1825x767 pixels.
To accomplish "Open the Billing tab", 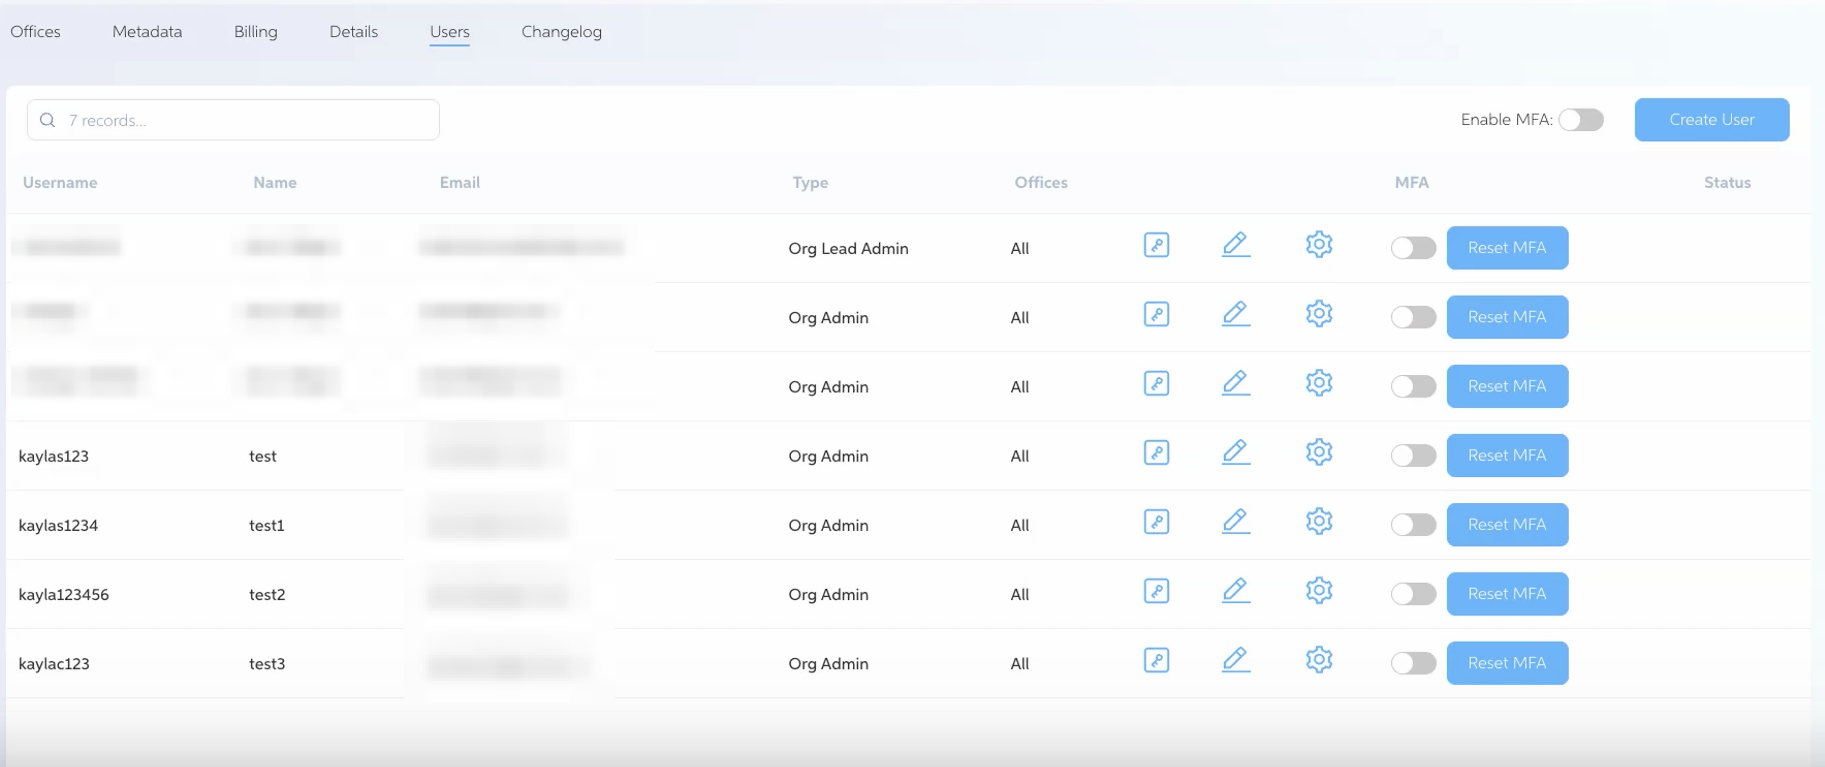I will point(255,32).
